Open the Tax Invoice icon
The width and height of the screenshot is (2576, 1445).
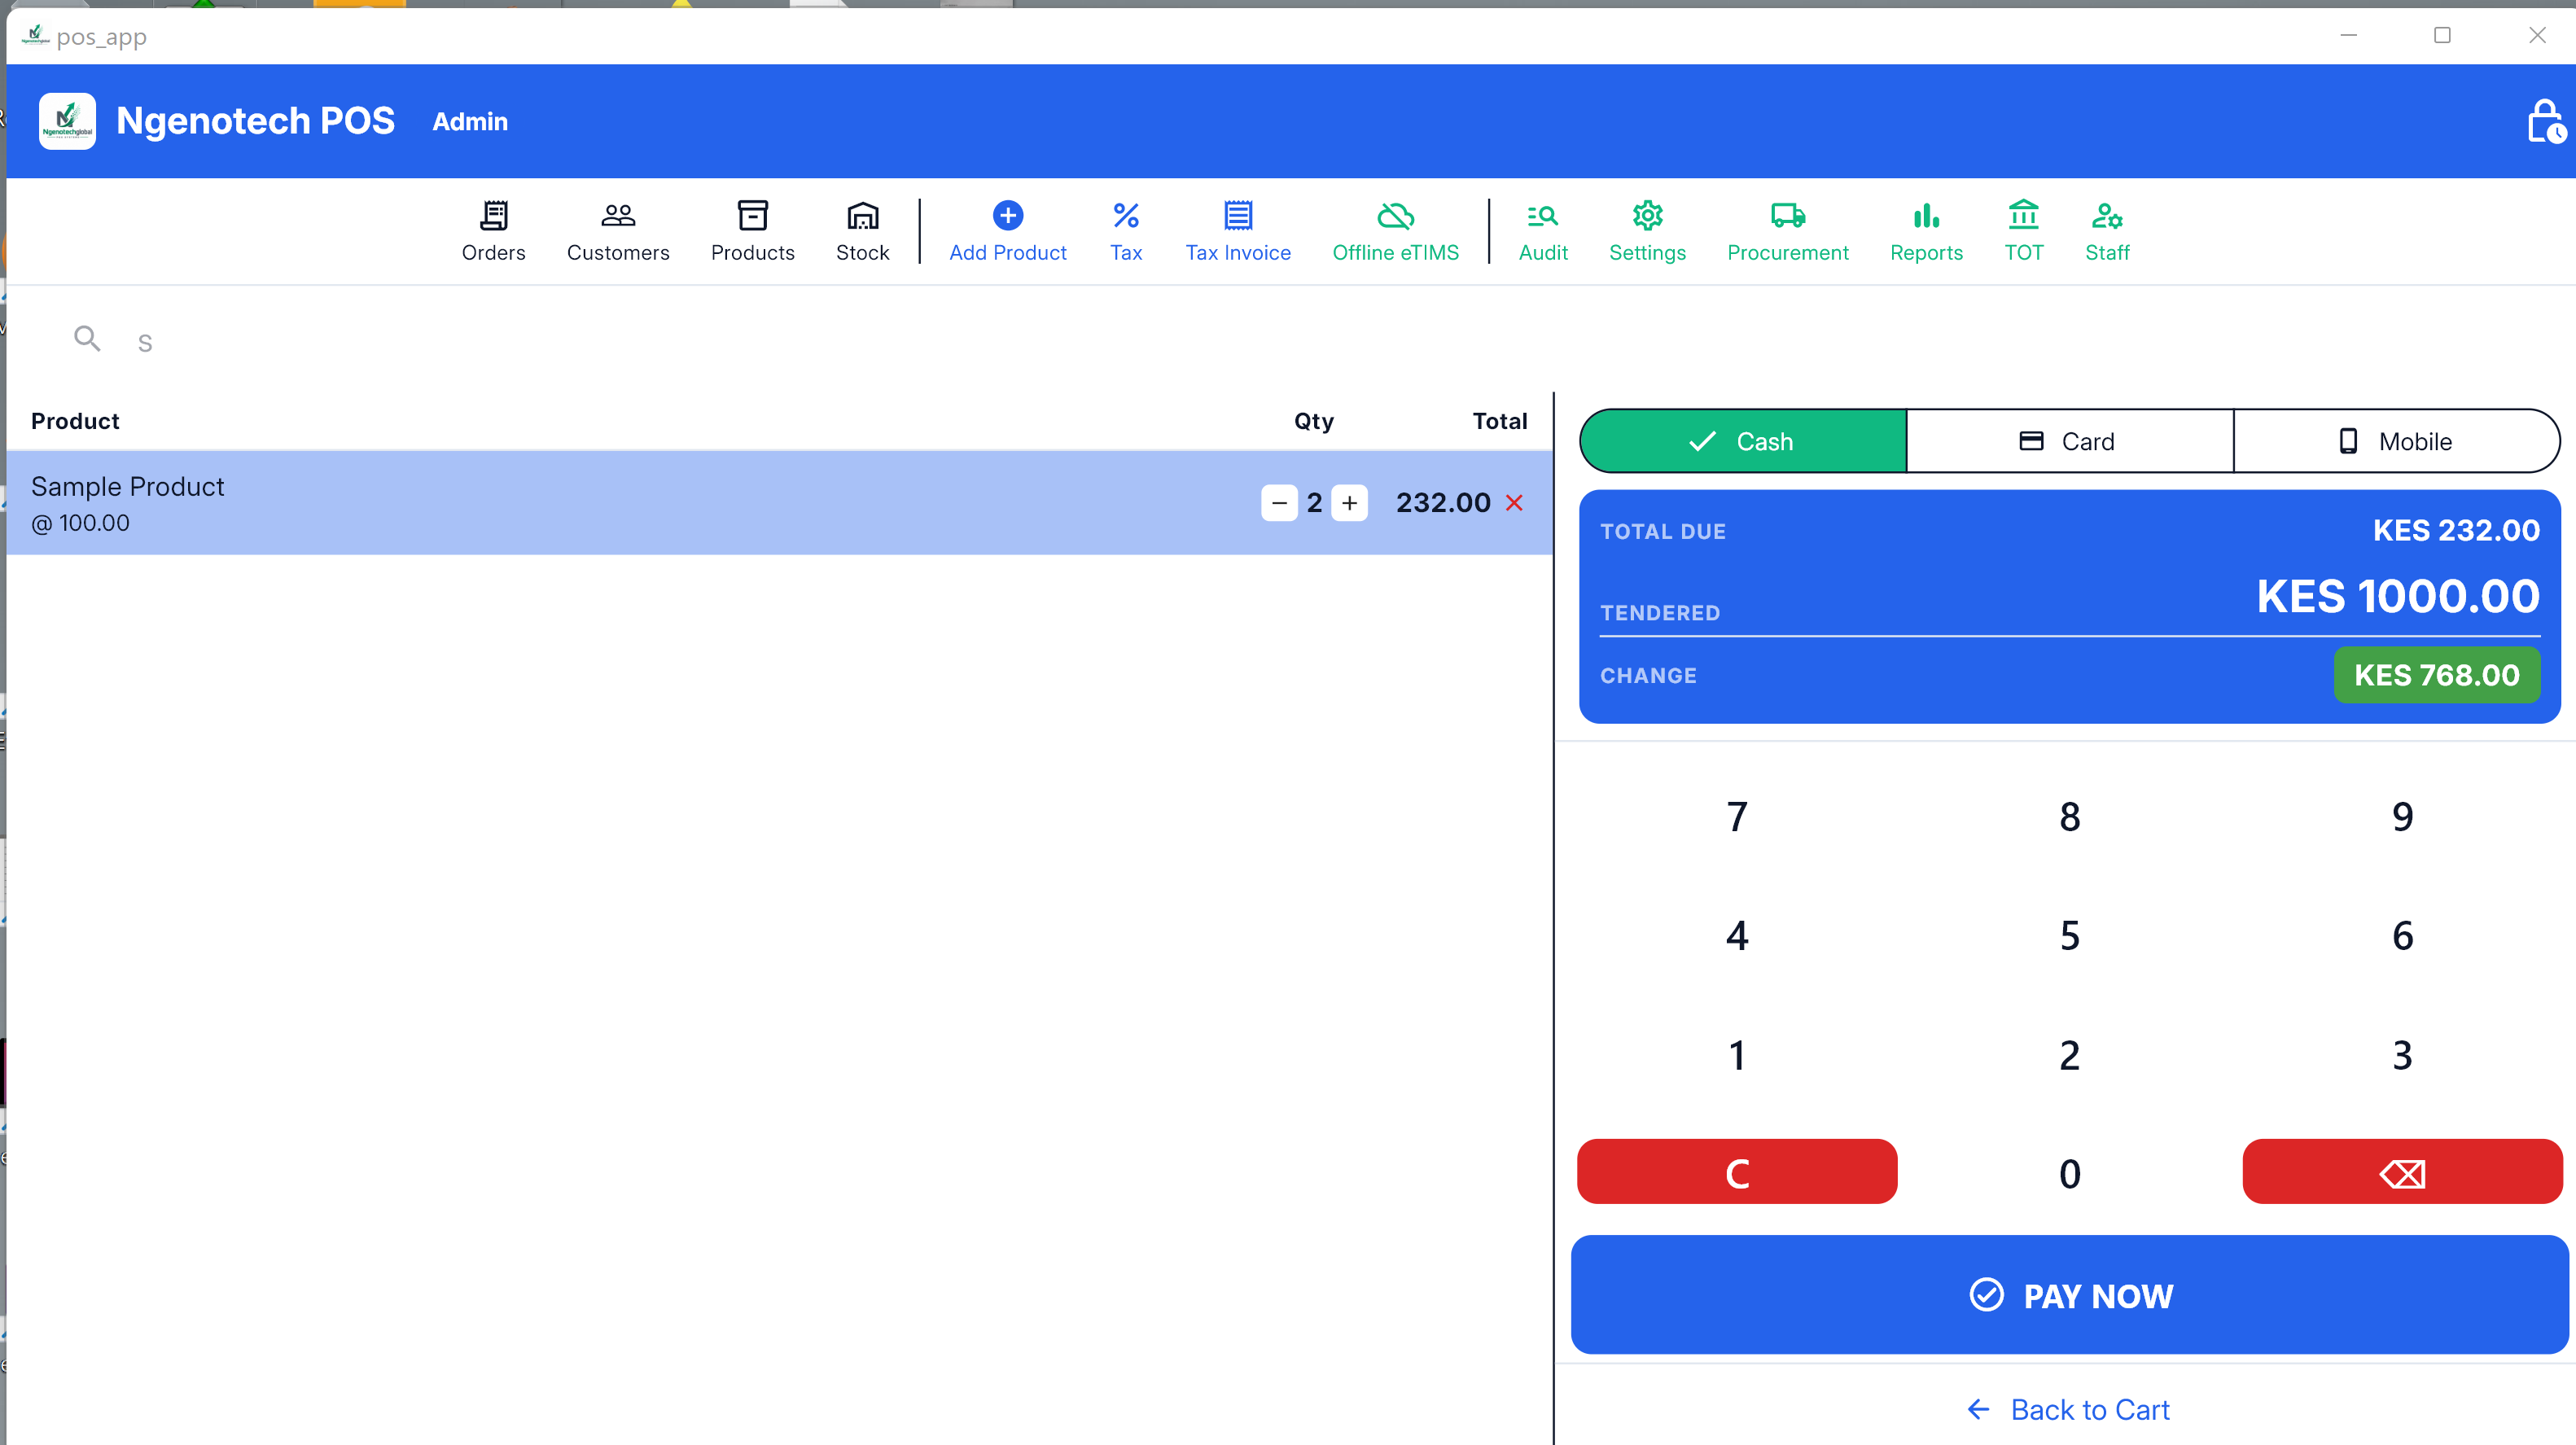pos(1237,215)
